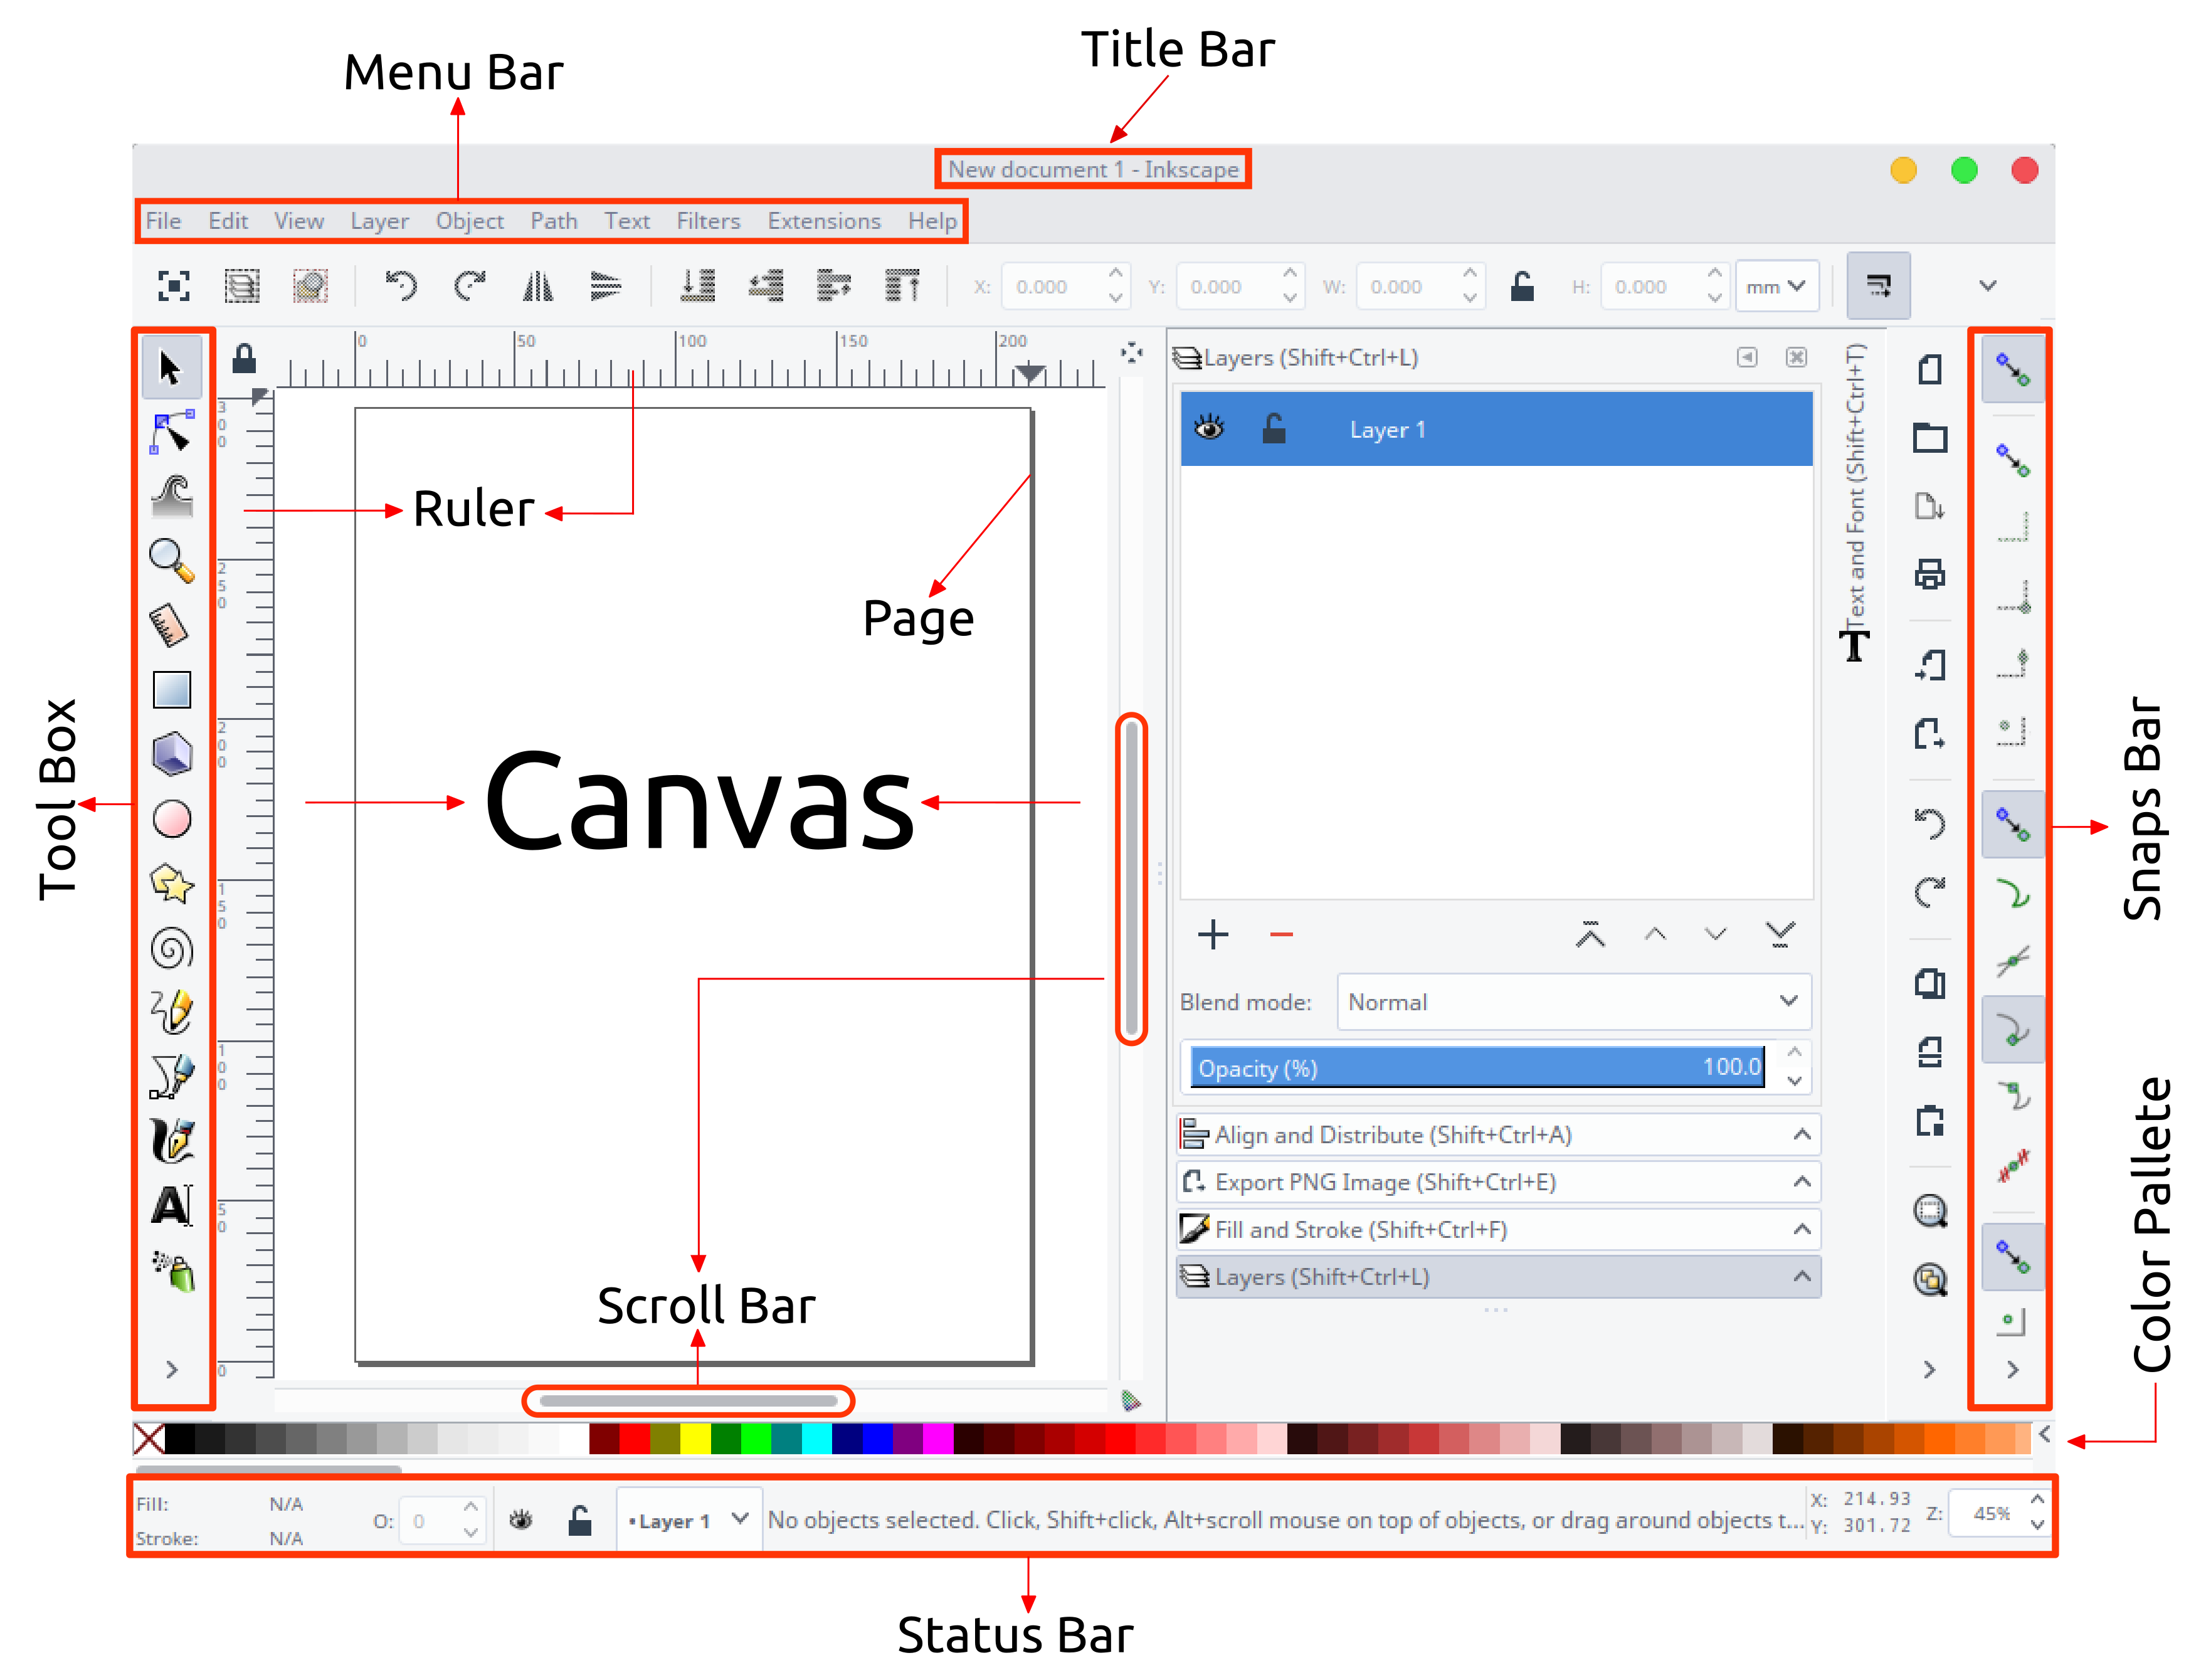Pick the Rectangle tool
Image resolution: width=2206 pixels, height=1680 pixels.
coord(171,690)
